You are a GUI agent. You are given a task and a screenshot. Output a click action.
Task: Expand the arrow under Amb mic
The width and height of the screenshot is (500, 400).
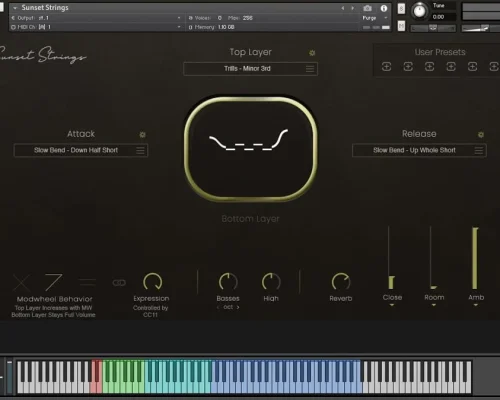pyautogui.click(x=476, y=305)
